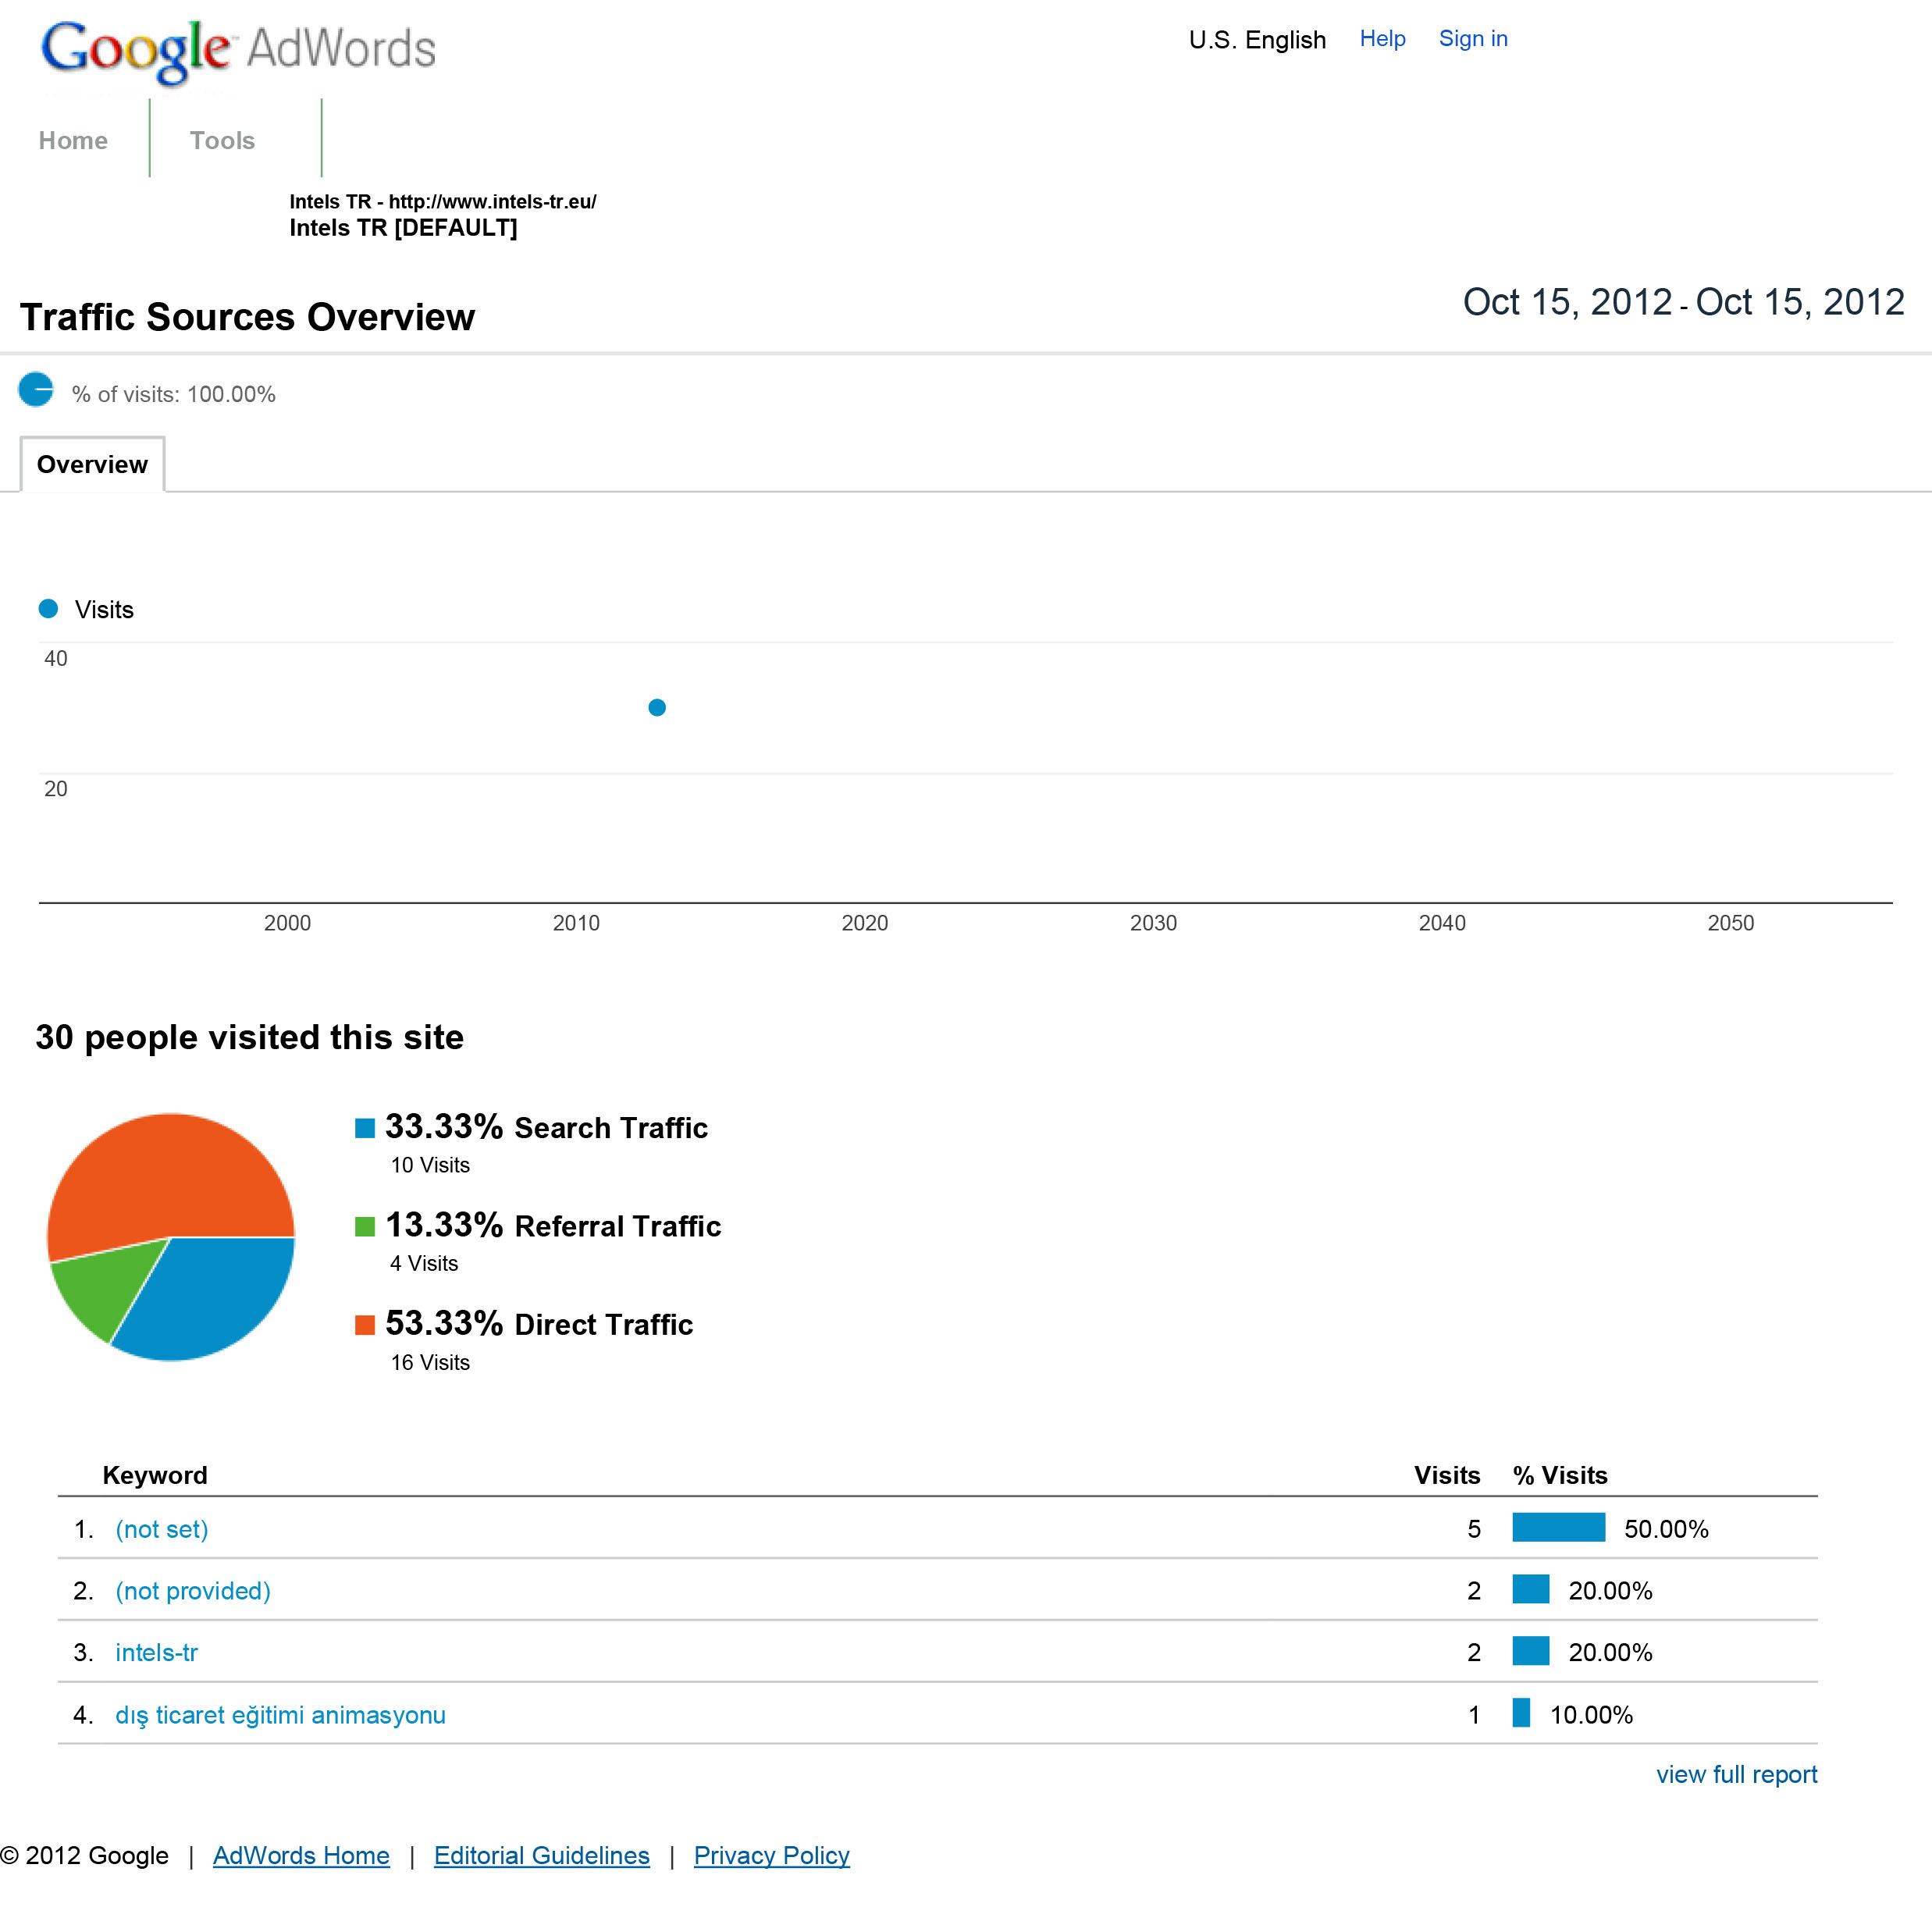
Task: Open the intels-tr keyword link
Action: (157, 1652)
